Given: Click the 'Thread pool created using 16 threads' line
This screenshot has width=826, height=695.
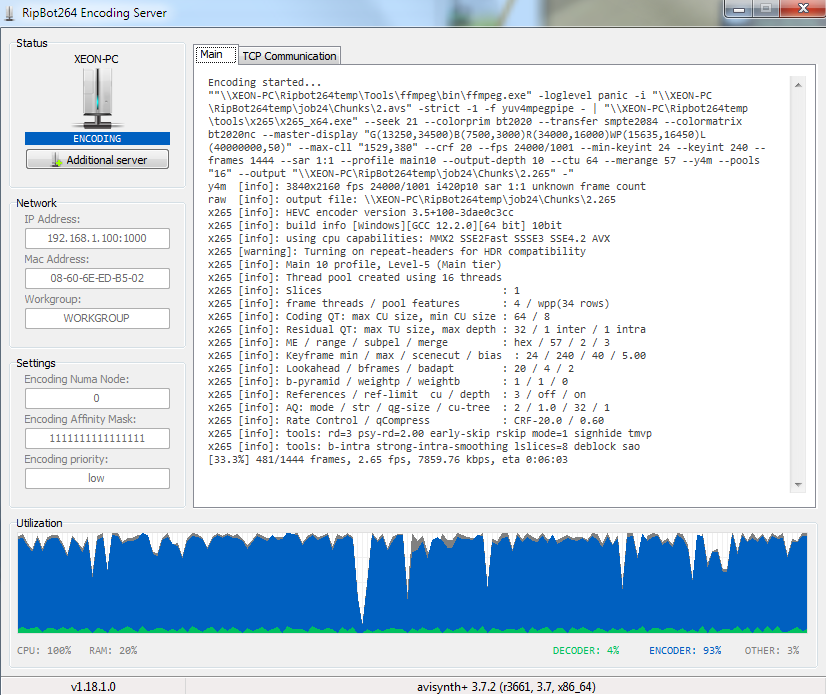Looking at the screenshot, I should 355,277.
